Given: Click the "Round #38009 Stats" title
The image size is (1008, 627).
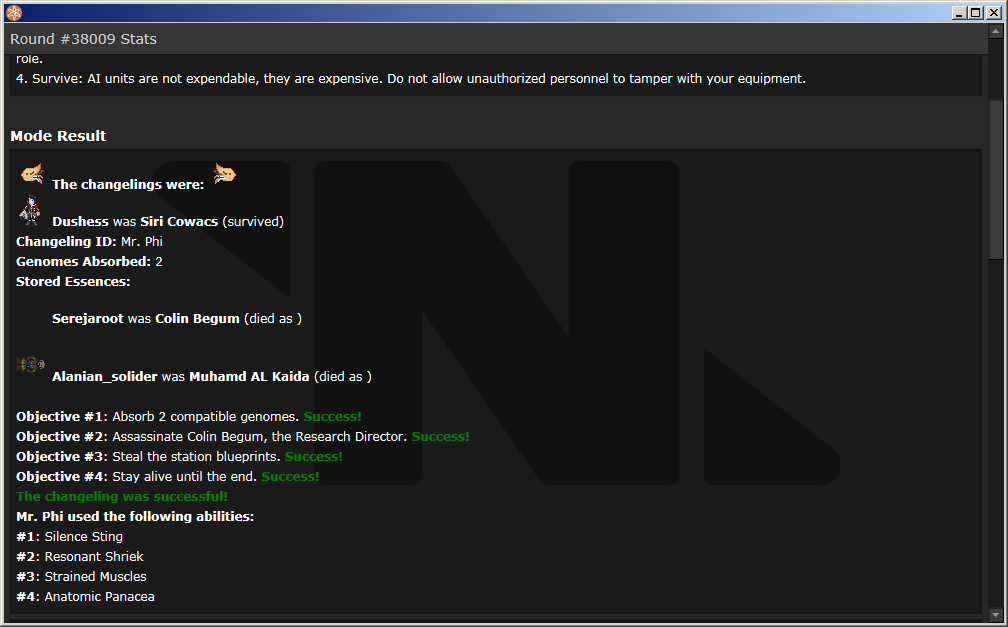Looking at the screenshot, I should click(x=84, y=39).
